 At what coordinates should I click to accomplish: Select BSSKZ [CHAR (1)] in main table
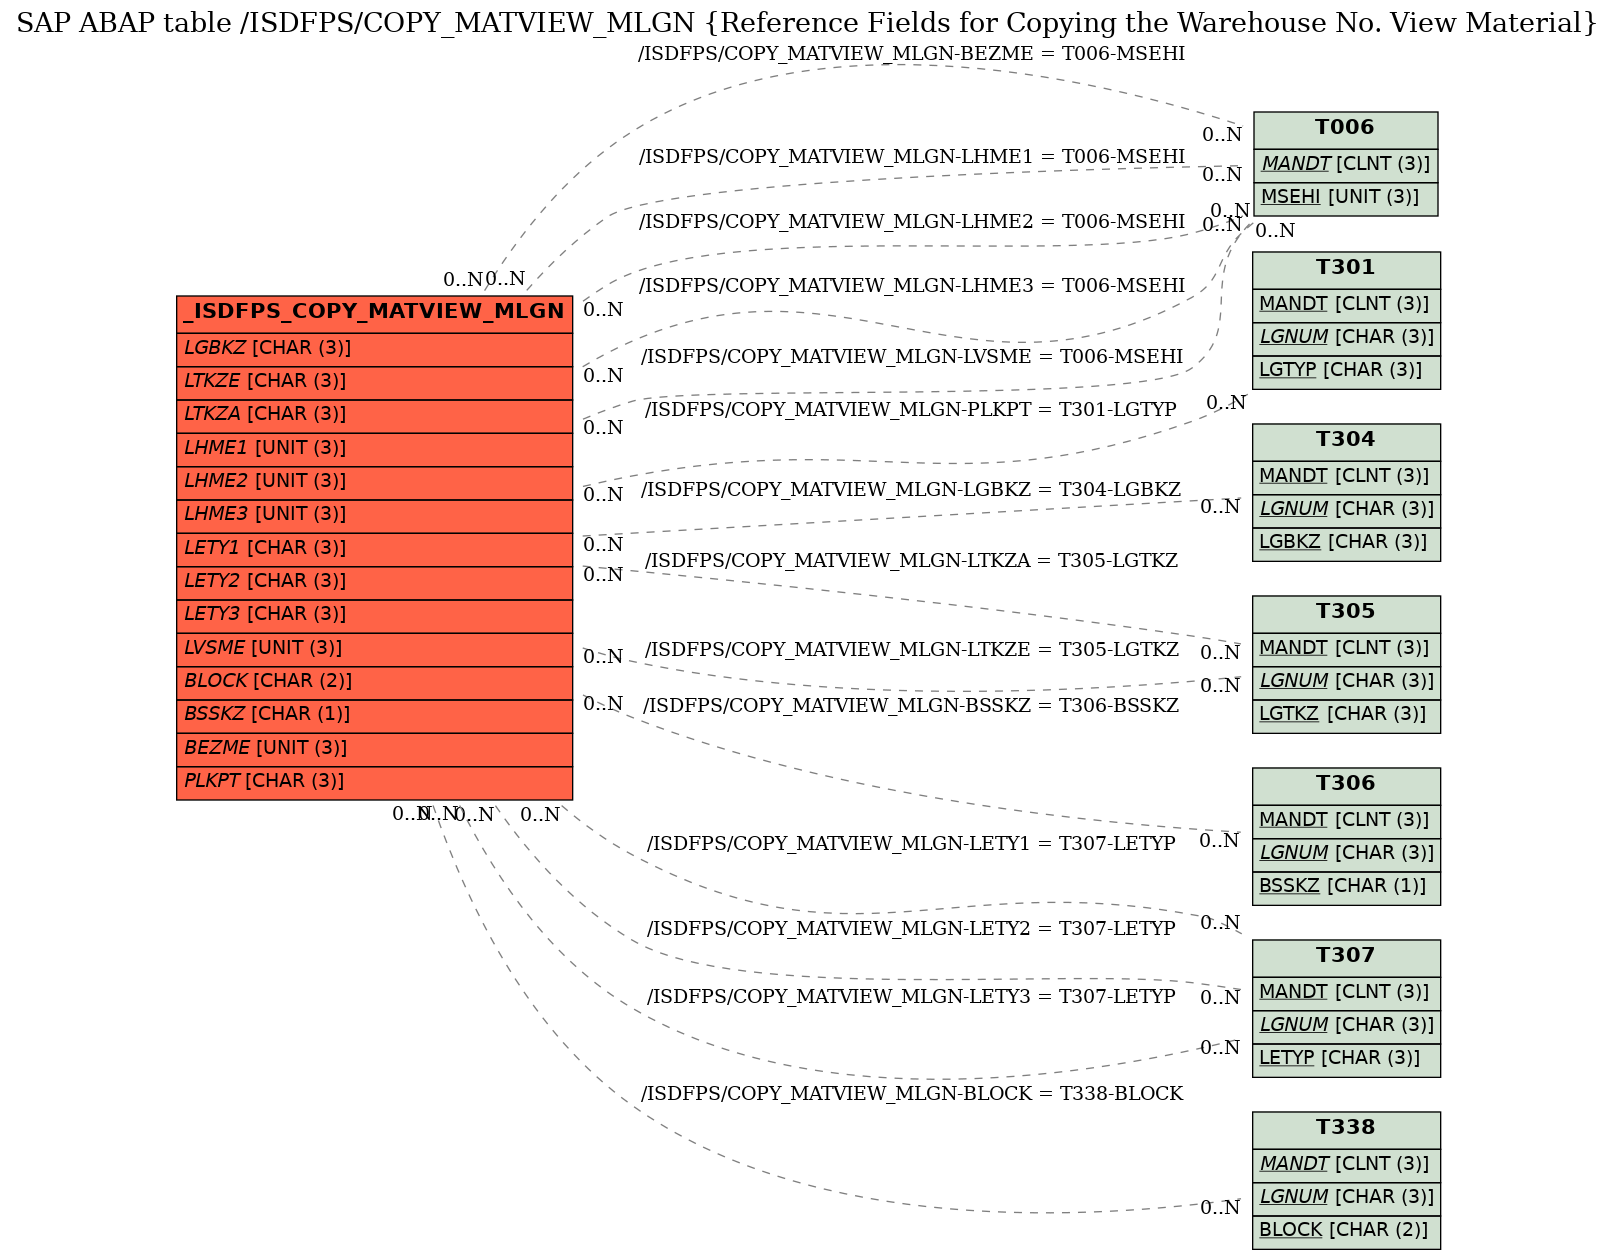pos(374,715)
